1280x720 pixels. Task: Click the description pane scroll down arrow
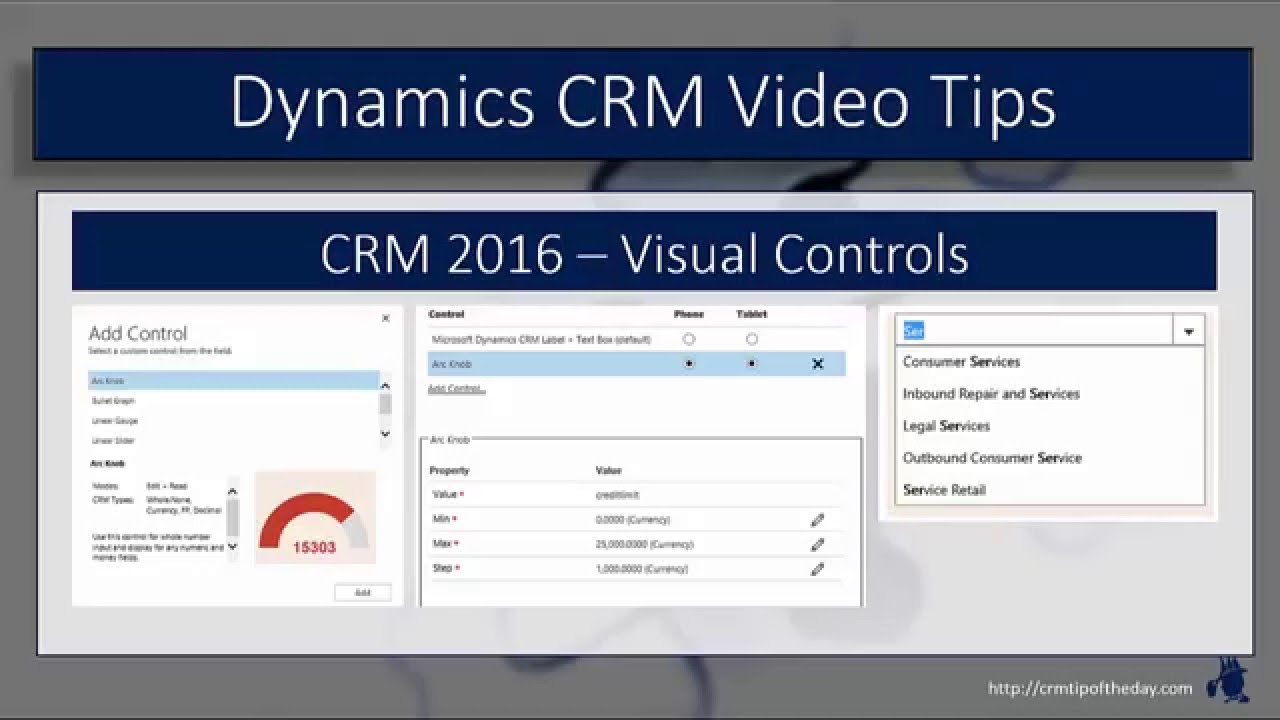[x=233, y=547]
